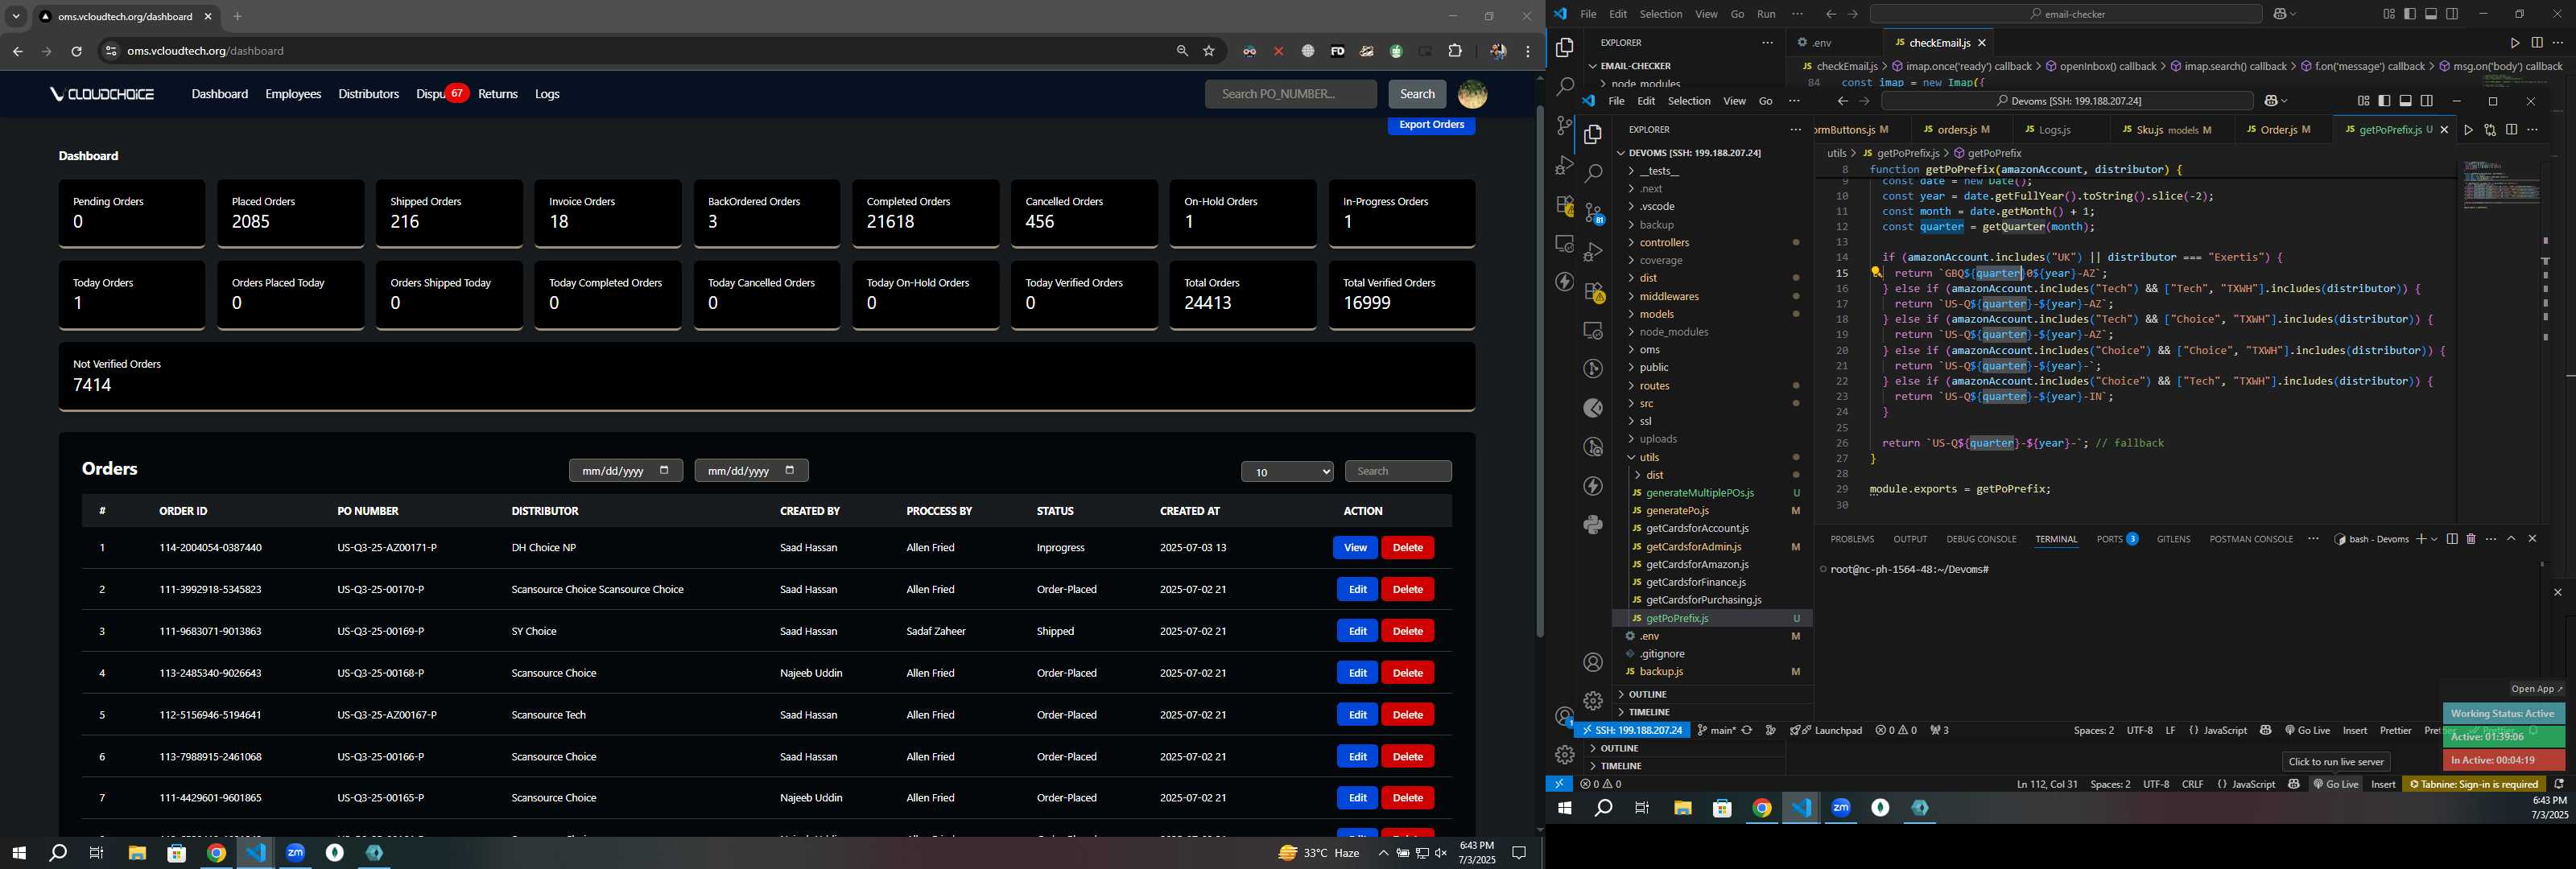Open Remote Explorer in Devoms activity bar

(x=1594, y=330)
